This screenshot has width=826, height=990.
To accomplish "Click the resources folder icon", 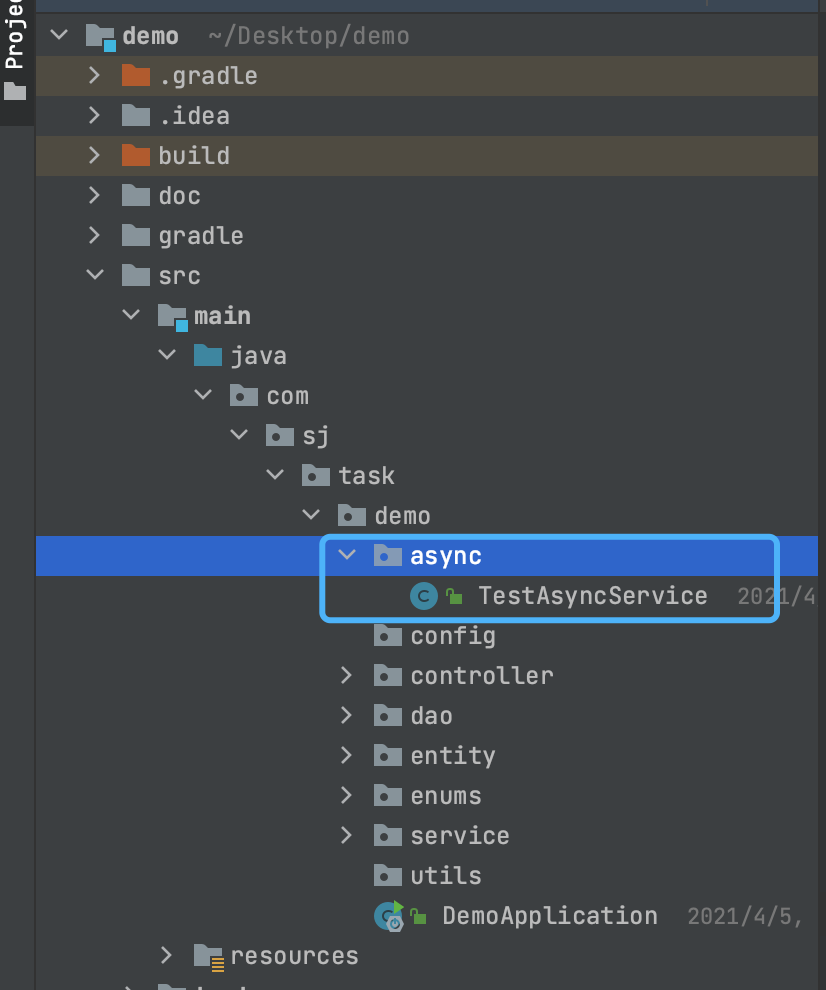I will point(208,957).
